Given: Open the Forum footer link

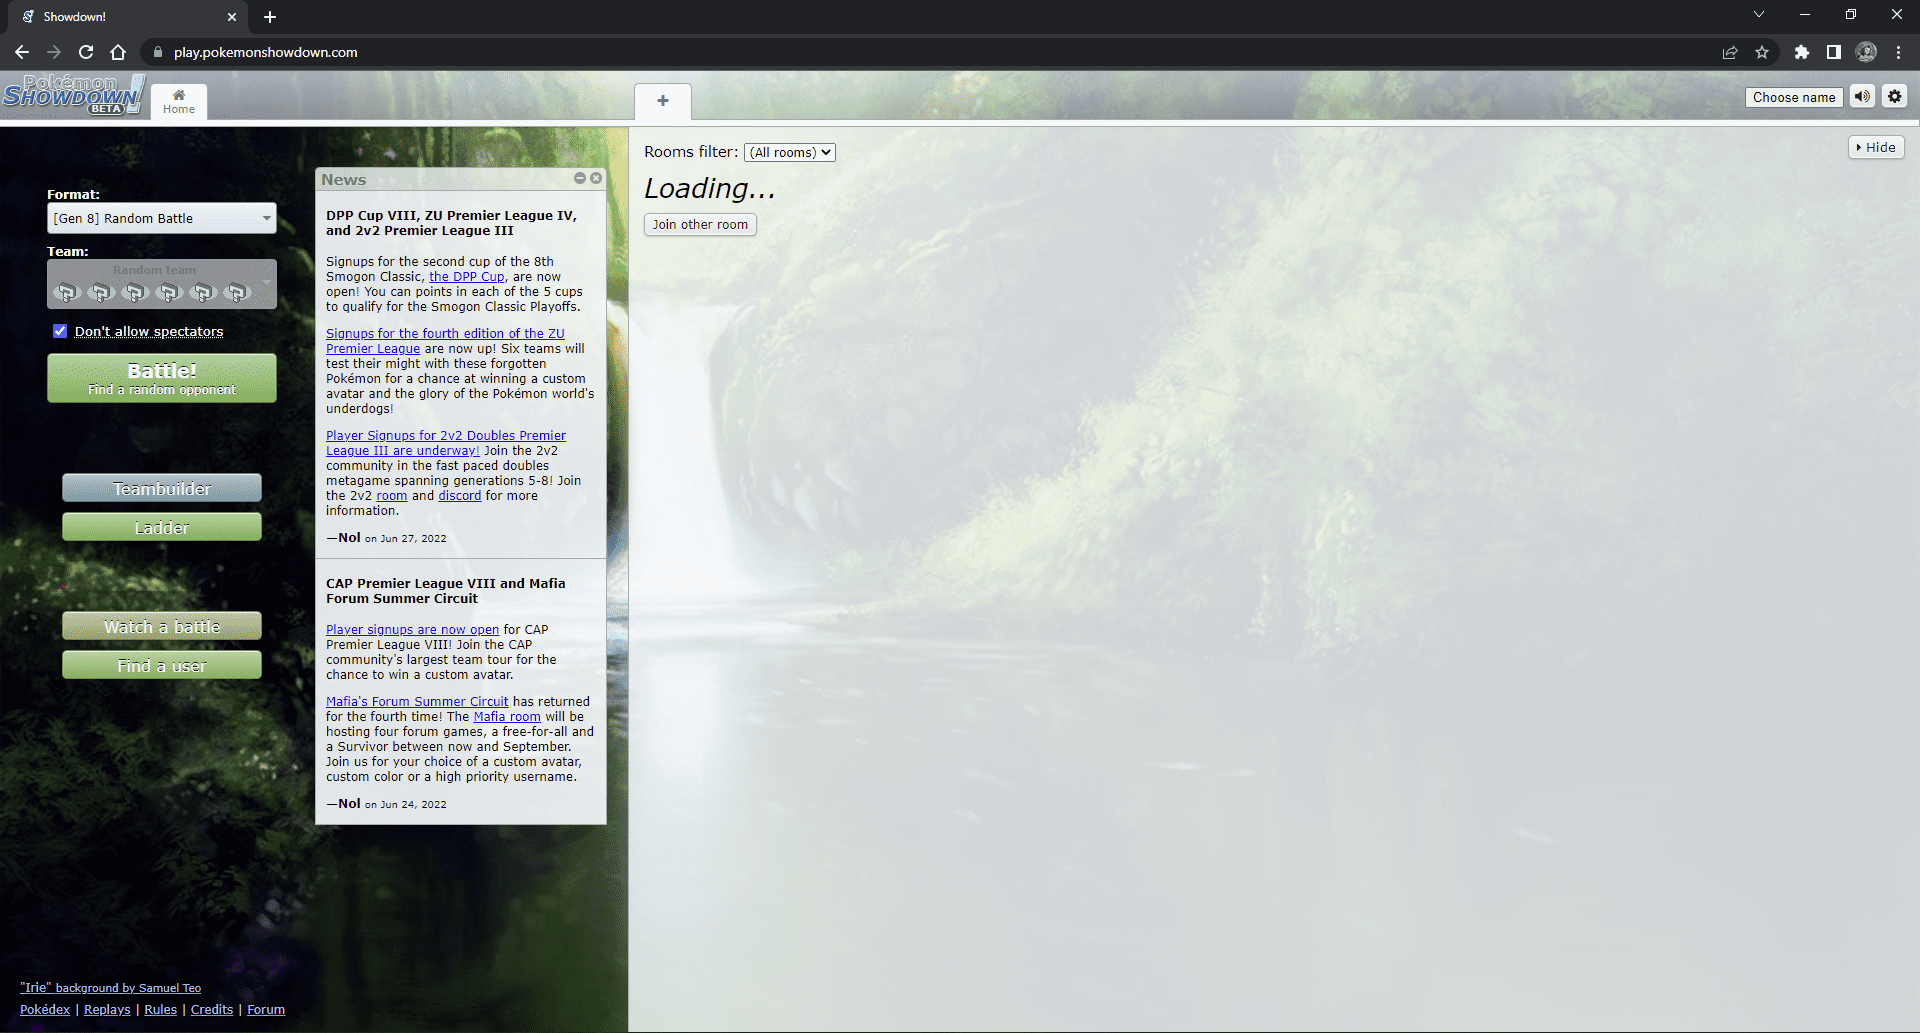Looking at the screenshot, I should click(266, 1010).
